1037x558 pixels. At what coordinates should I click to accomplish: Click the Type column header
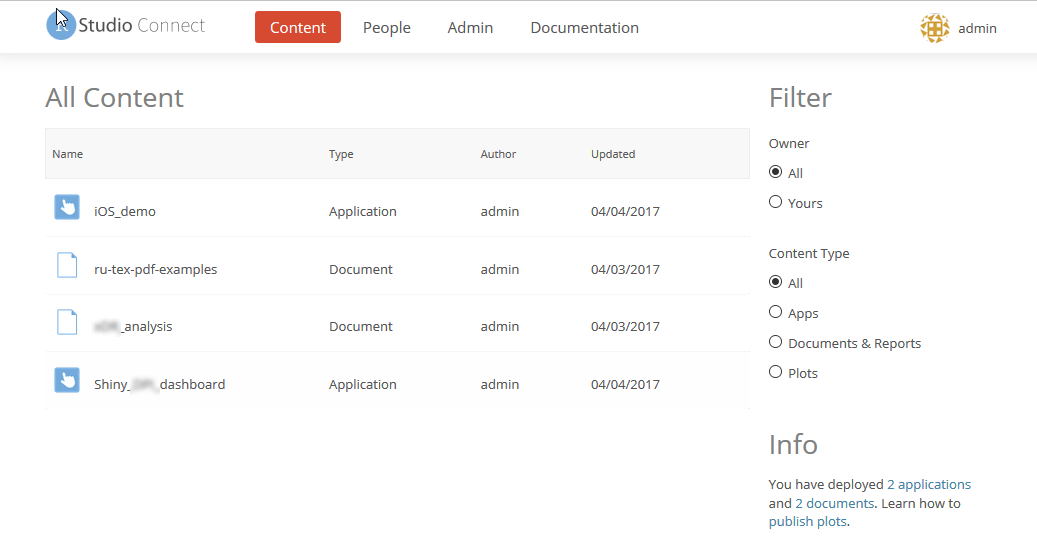341,154
